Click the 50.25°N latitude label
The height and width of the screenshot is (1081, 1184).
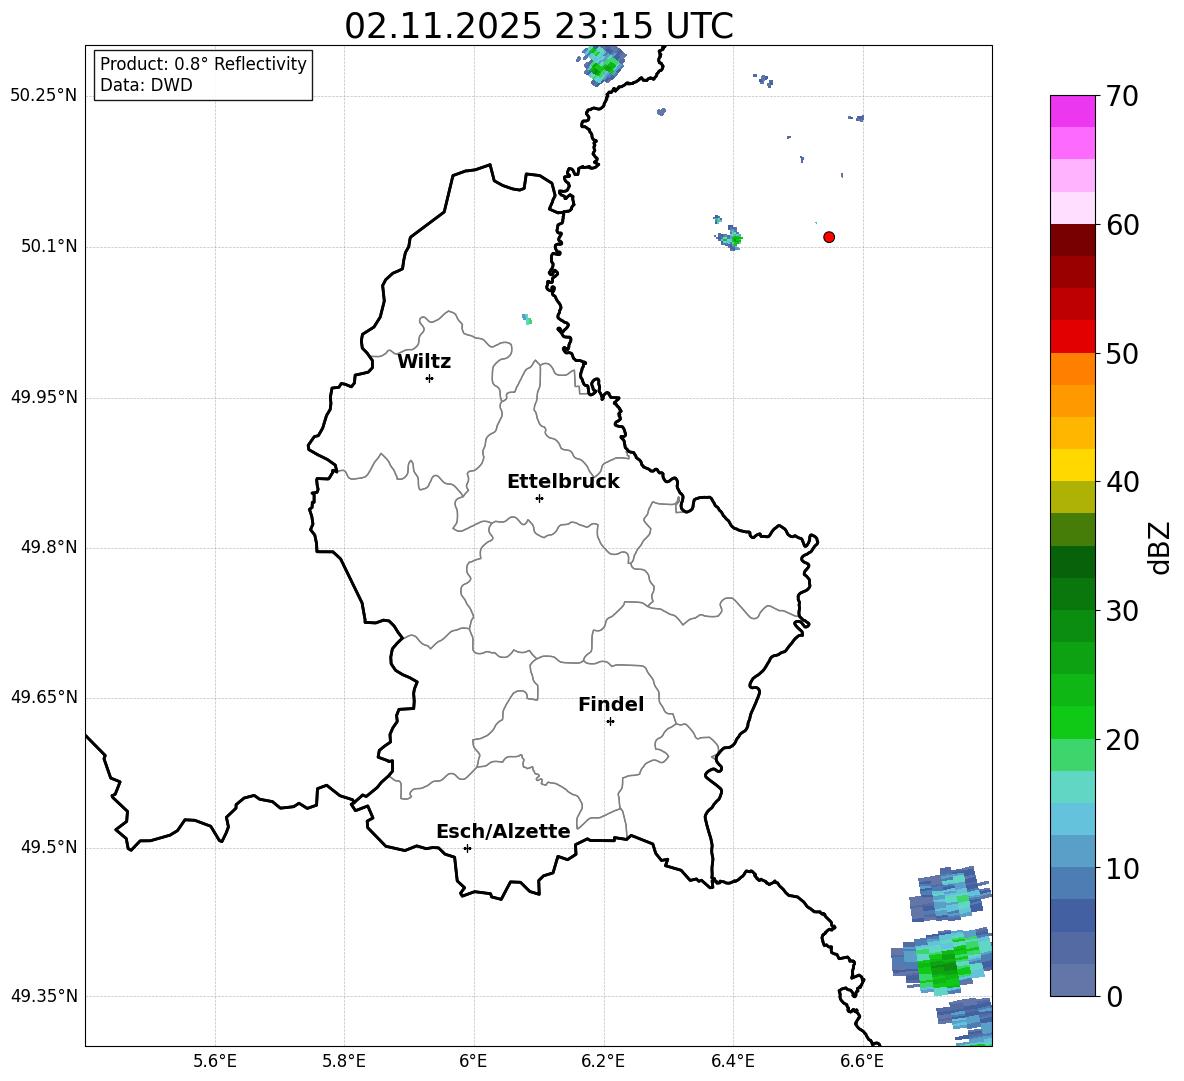point(43,96)
